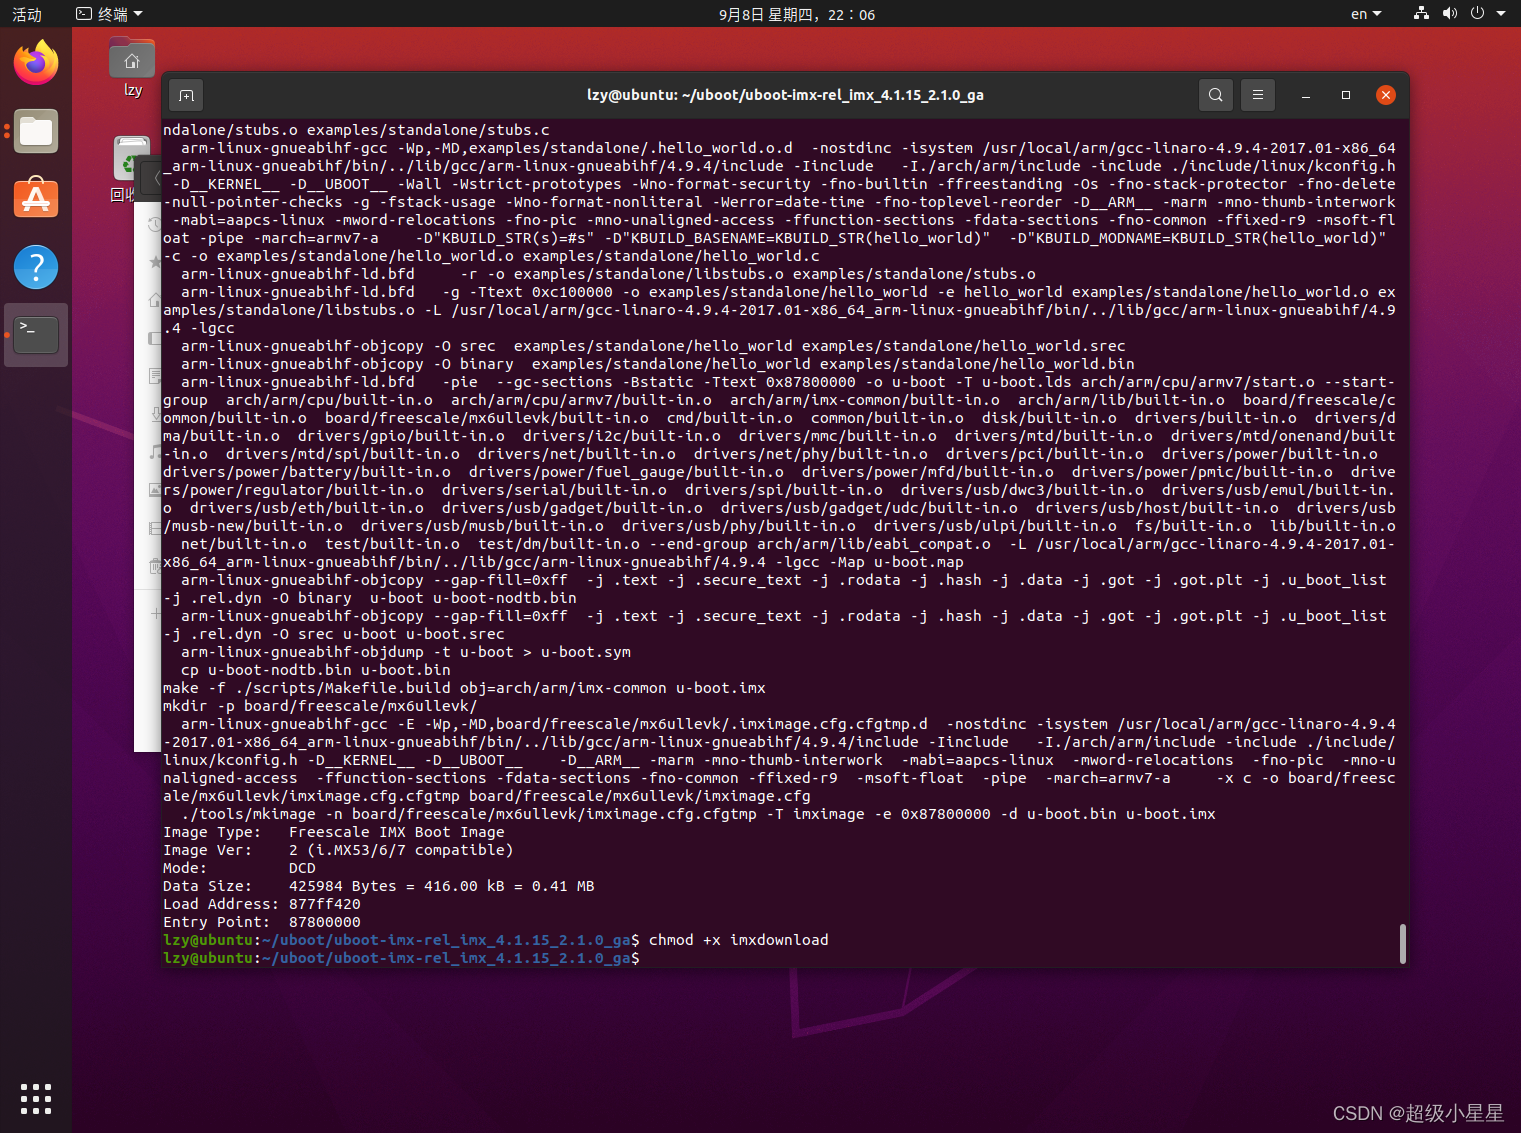Screen dimensions: 1521x1133
Task: Click the './tools/mkimage -n board/freescale' line
Action: tap(699, 814)
